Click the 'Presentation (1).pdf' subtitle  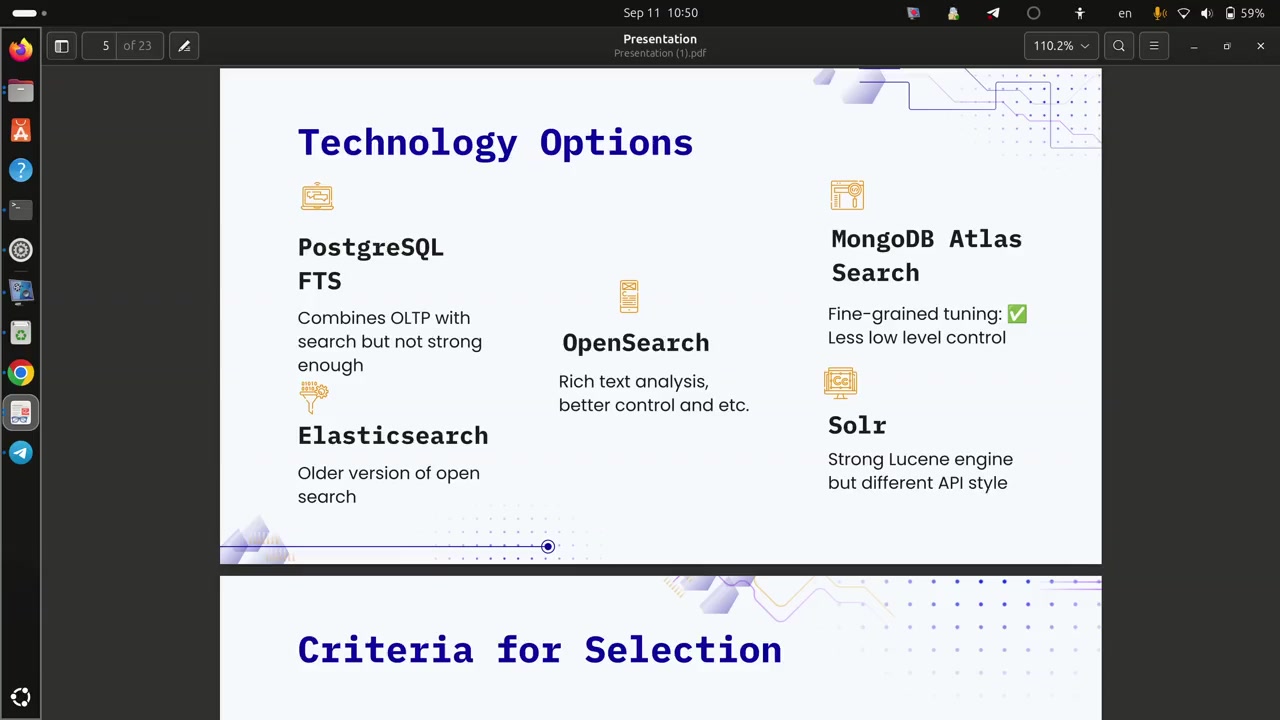click(660, 53)
